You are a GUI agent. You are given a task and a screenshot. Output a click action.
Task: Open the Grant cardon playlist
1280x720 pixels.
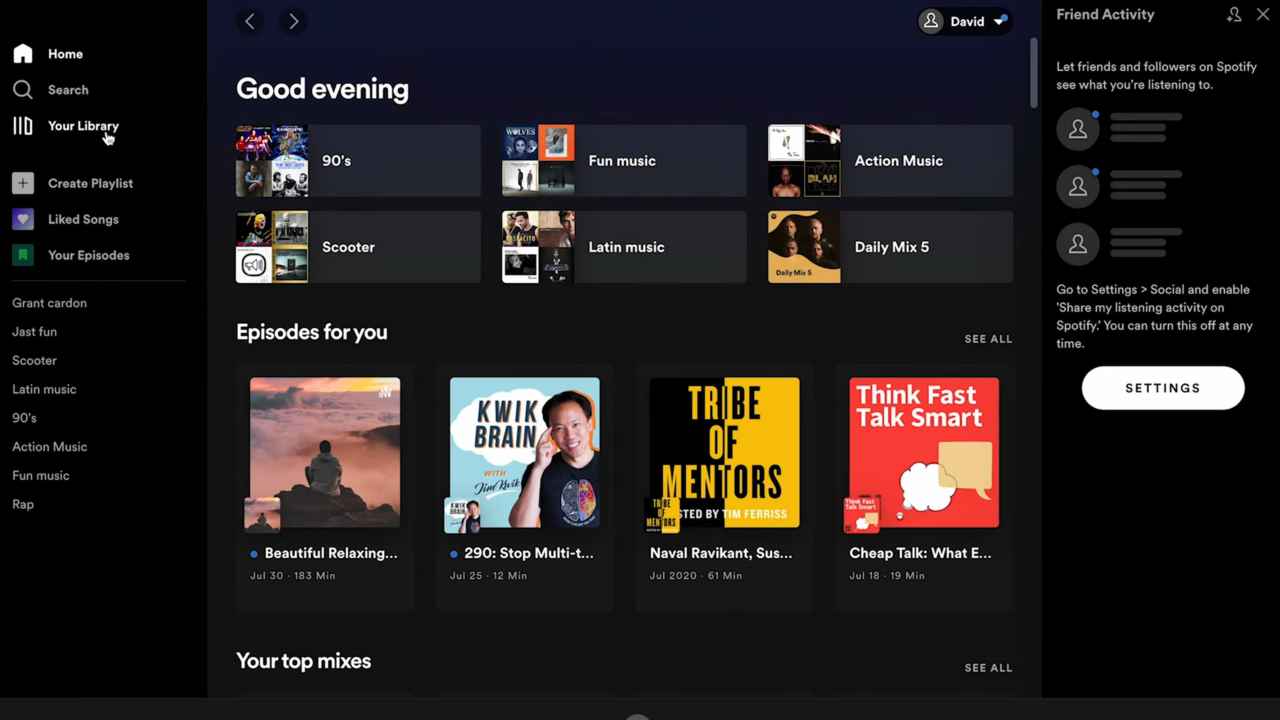click(x=49, y=303)
